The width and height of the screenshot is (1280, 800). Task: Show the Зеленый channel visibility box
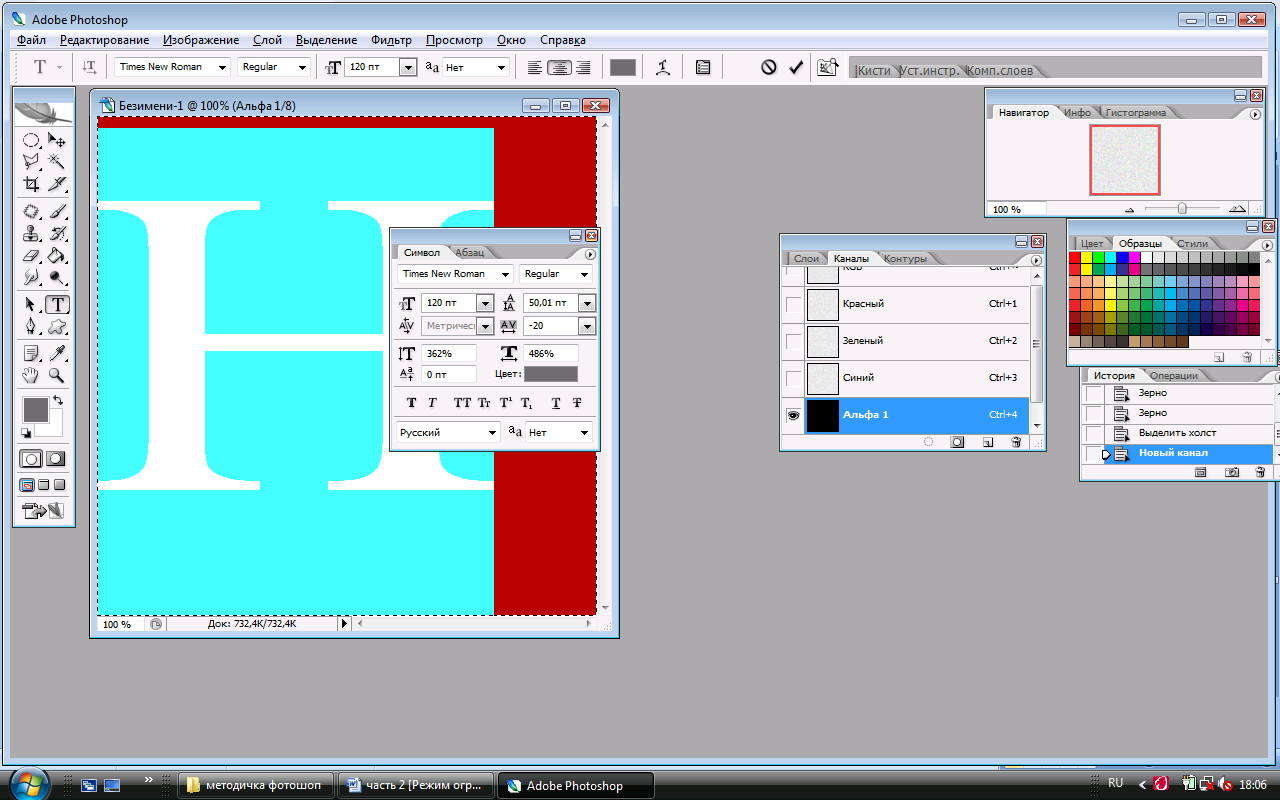[793, 341]
